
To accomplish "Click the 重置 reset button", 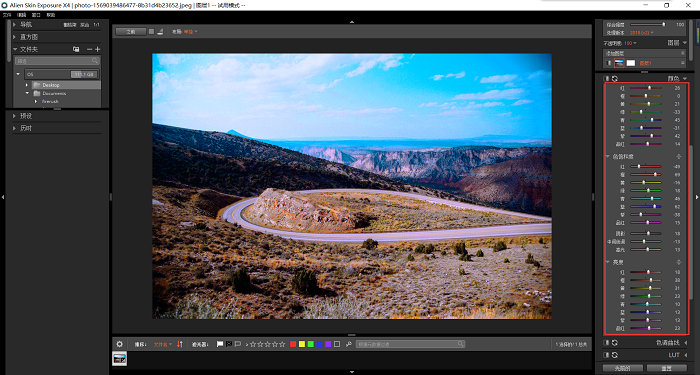I will [667, 368].
